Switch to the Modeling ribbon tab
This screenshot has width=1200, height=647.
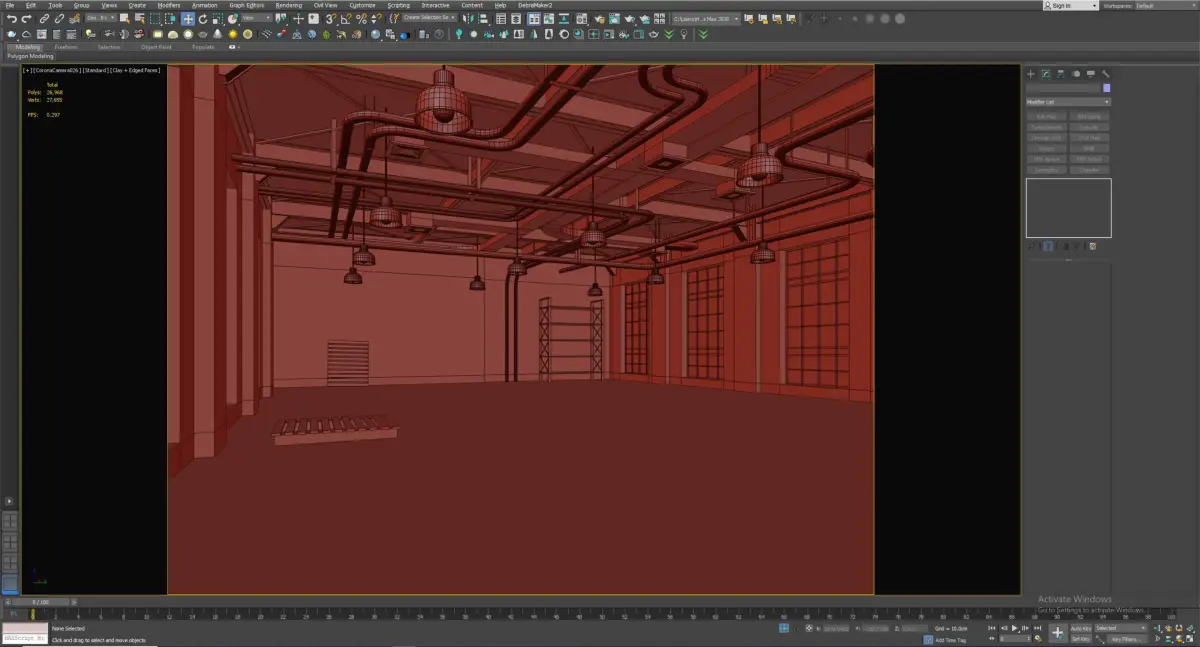point(27,46)
